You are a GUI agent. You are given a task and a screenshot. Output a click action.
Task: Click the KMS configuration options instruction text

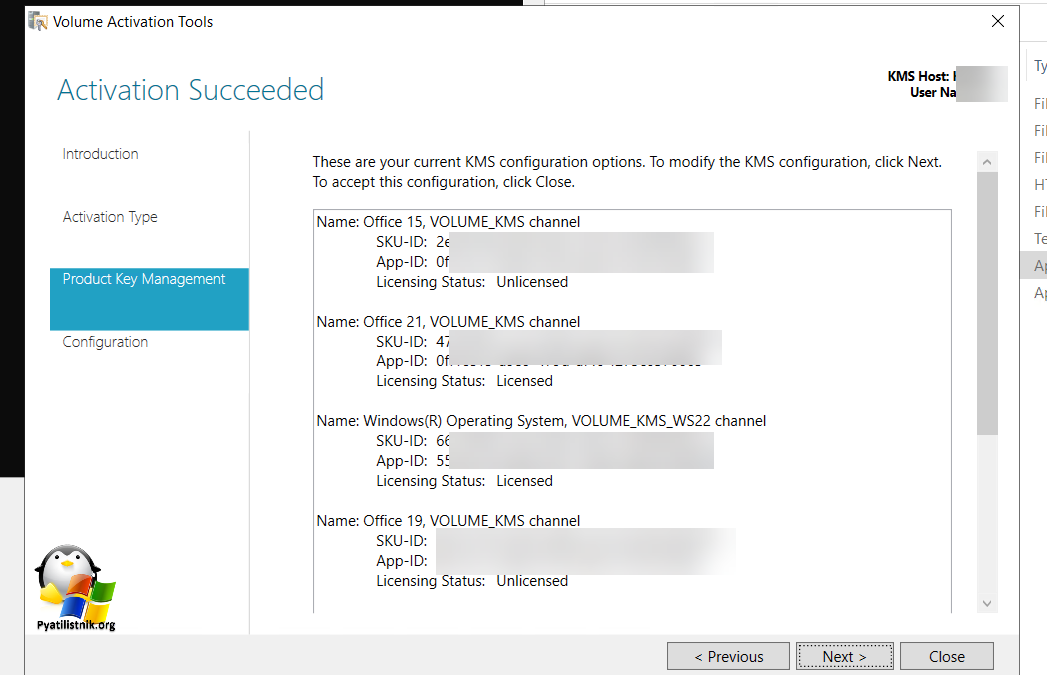click(627, 172)
